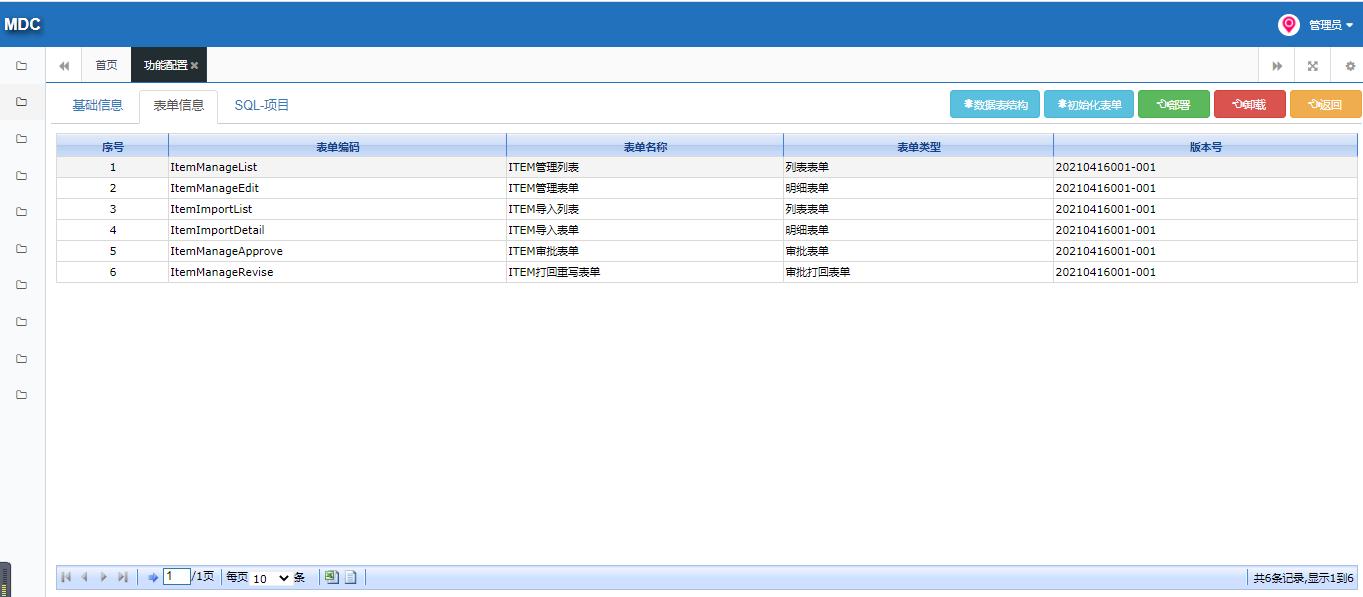The height and width of the screenshot is (597, 1363).
Task: Jump to the last page with the pager icon
Action: (122, 577)
